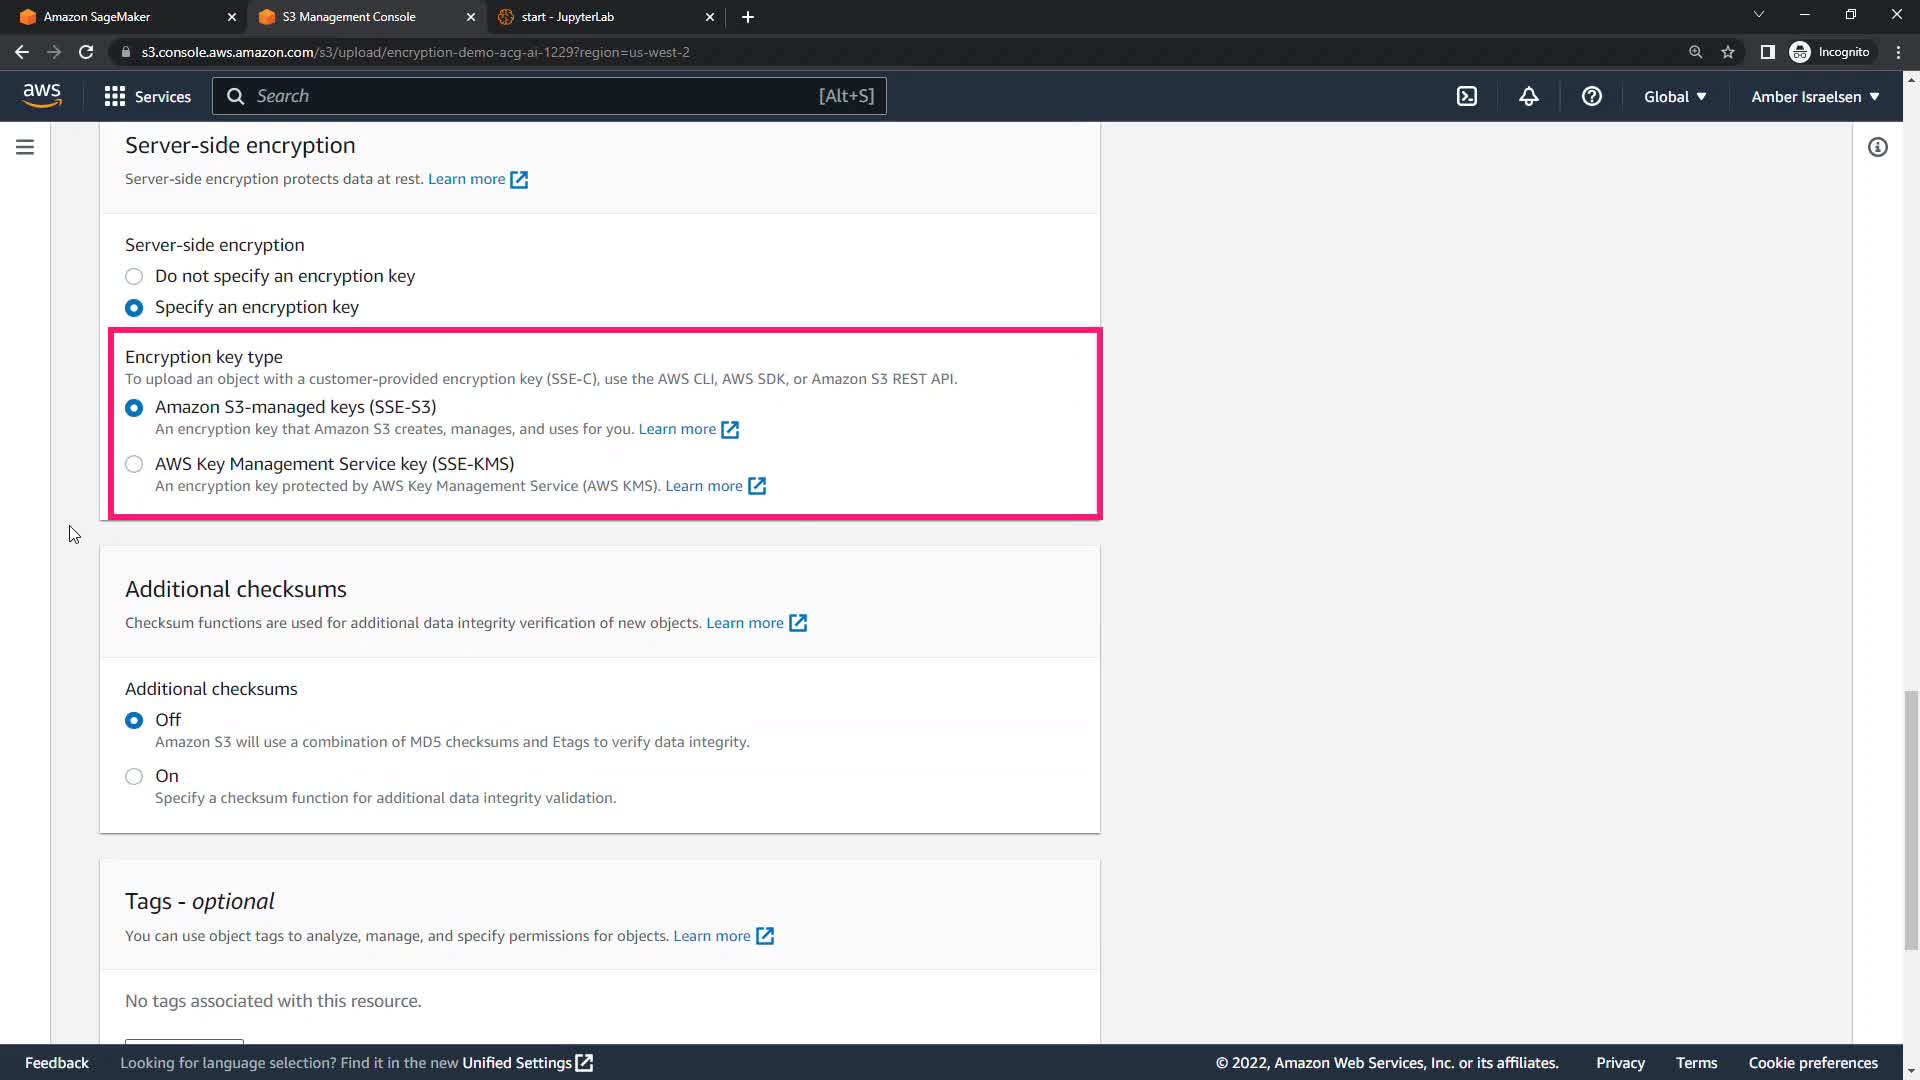Open the AWS help question mark icon

tap(1591, 96)
